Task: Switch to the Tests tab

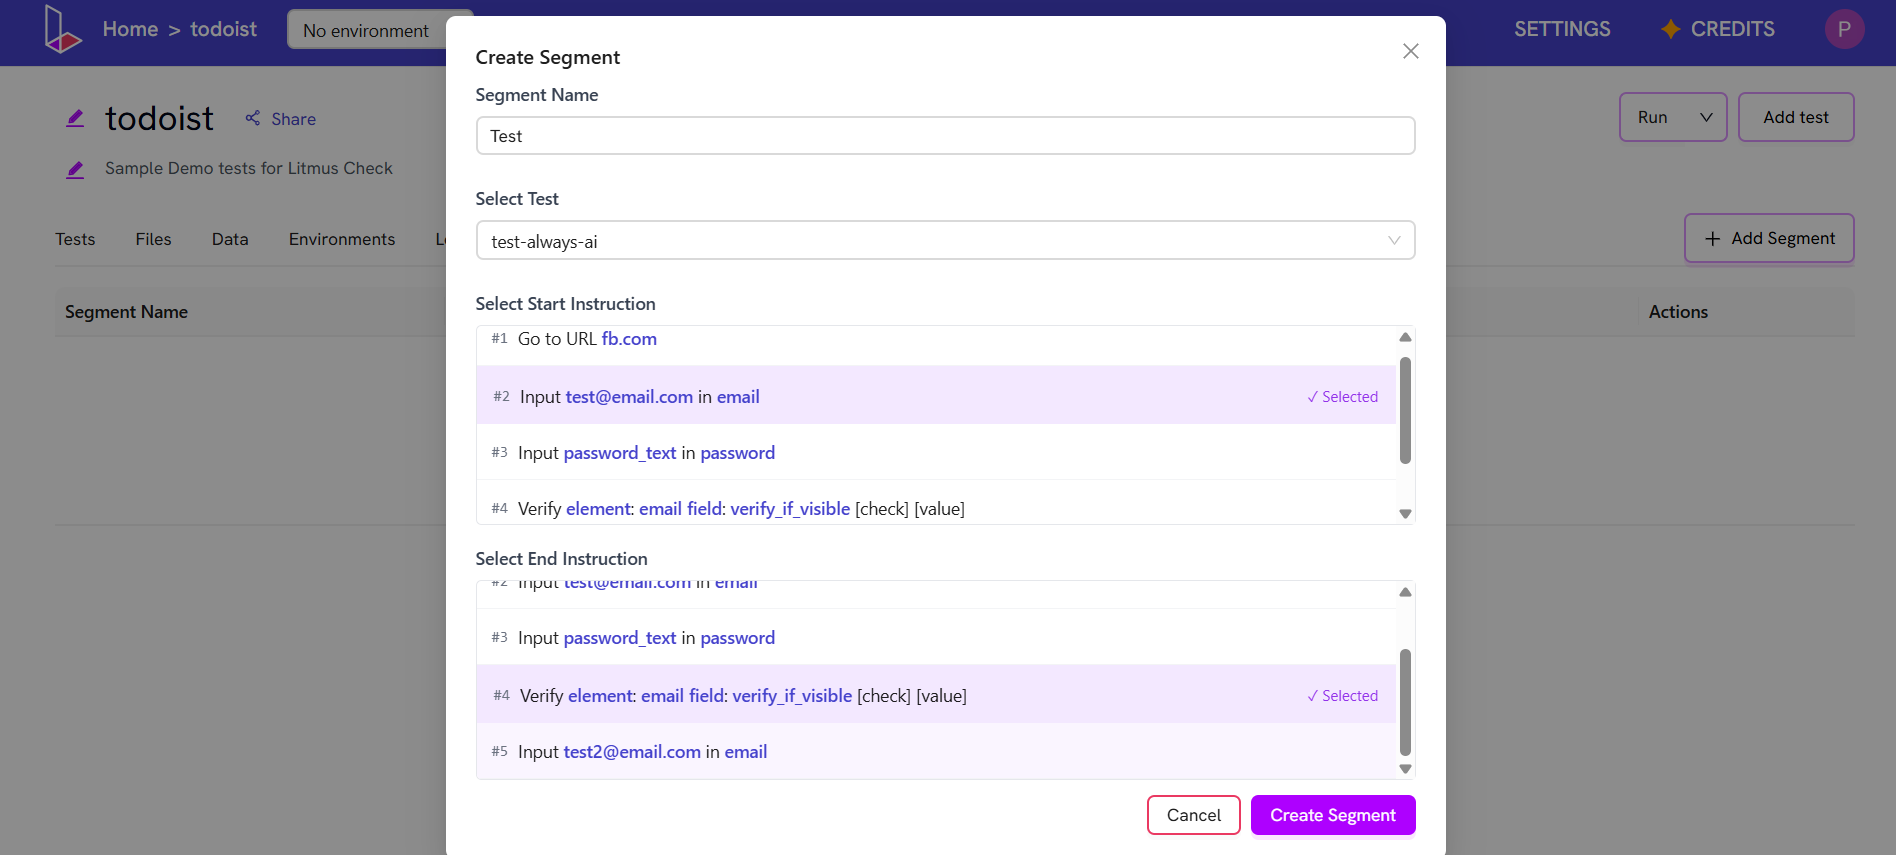Action: (75, 239)
